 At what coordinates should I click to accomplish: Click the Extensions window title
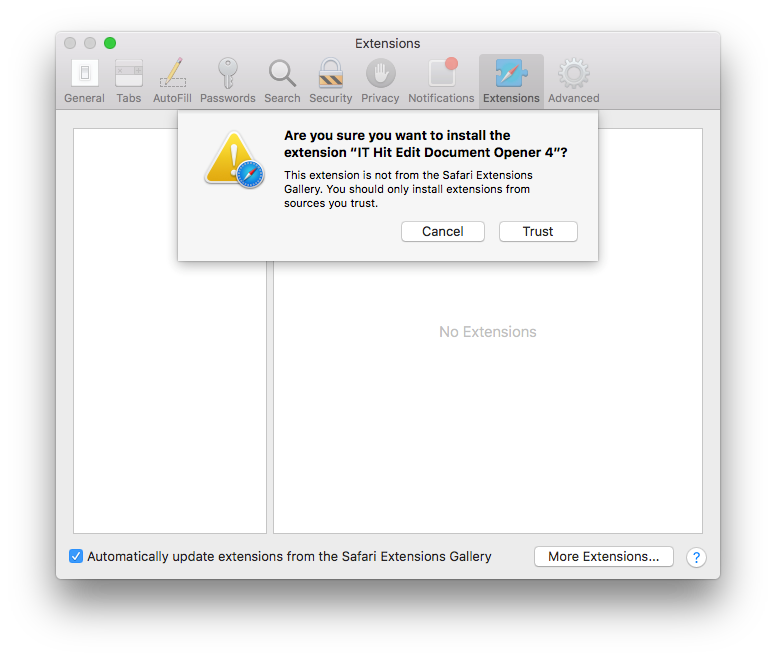pyautogui.click(x=388, y=44)
